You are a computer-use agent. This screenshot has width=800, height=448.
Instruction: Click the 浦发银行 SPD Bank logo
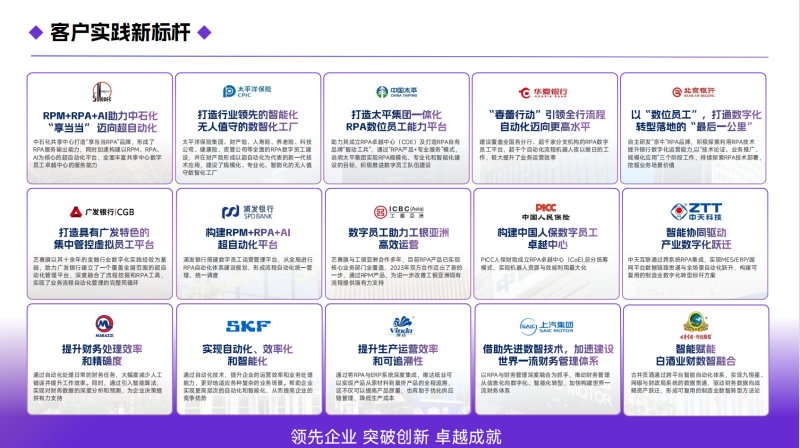click(247, 212)
